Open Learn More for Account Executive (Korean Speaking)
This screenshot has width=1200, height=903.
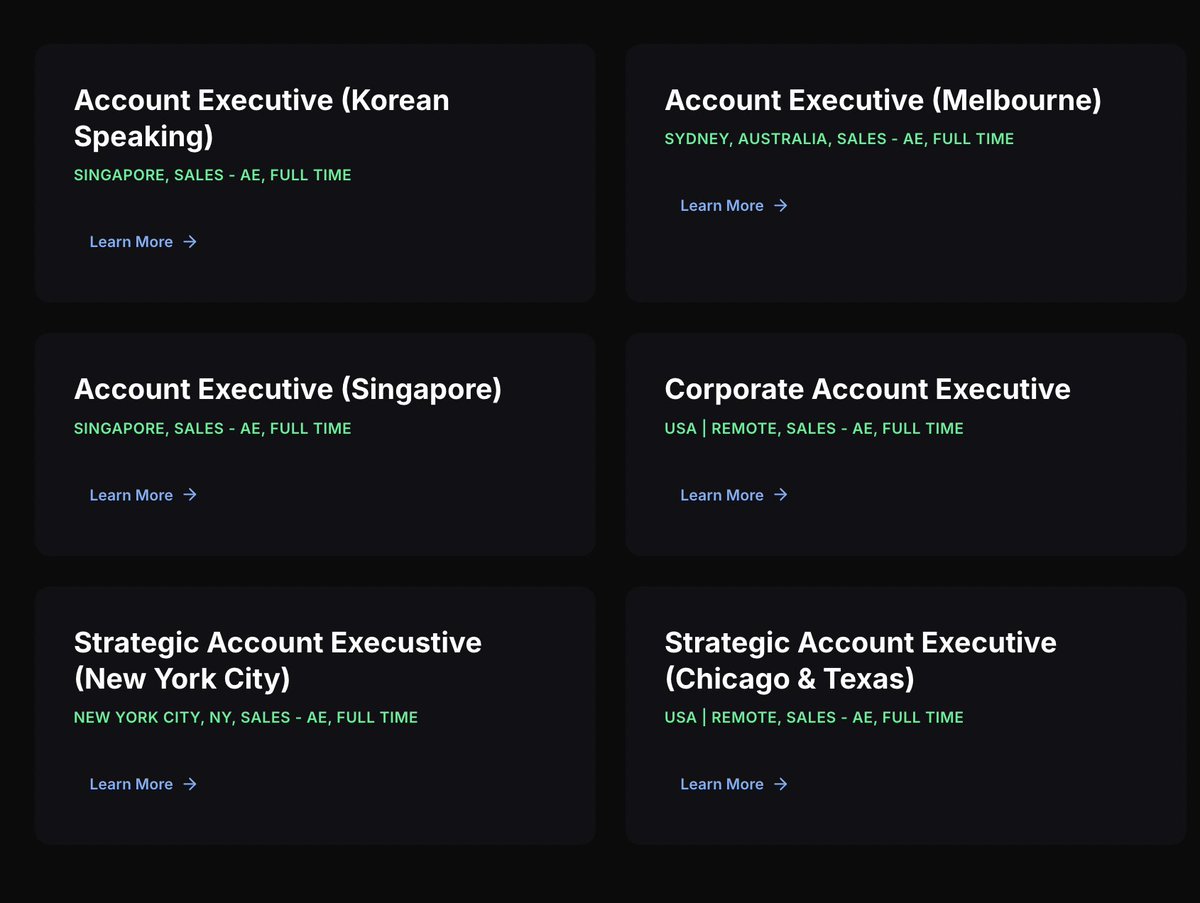tap(143, 242)
